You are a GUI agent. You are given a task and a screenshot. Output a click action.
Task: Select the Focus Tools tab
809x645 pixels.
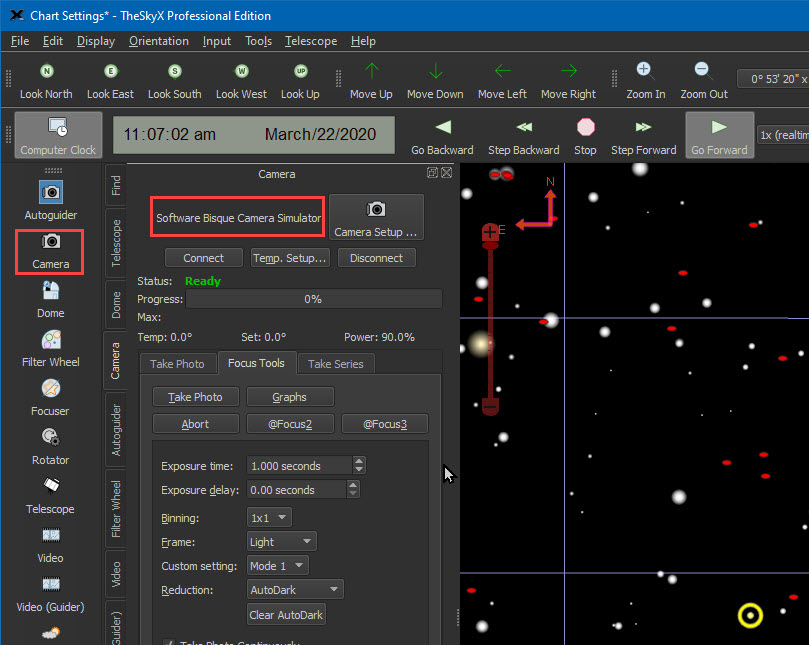tap(256, 363)
